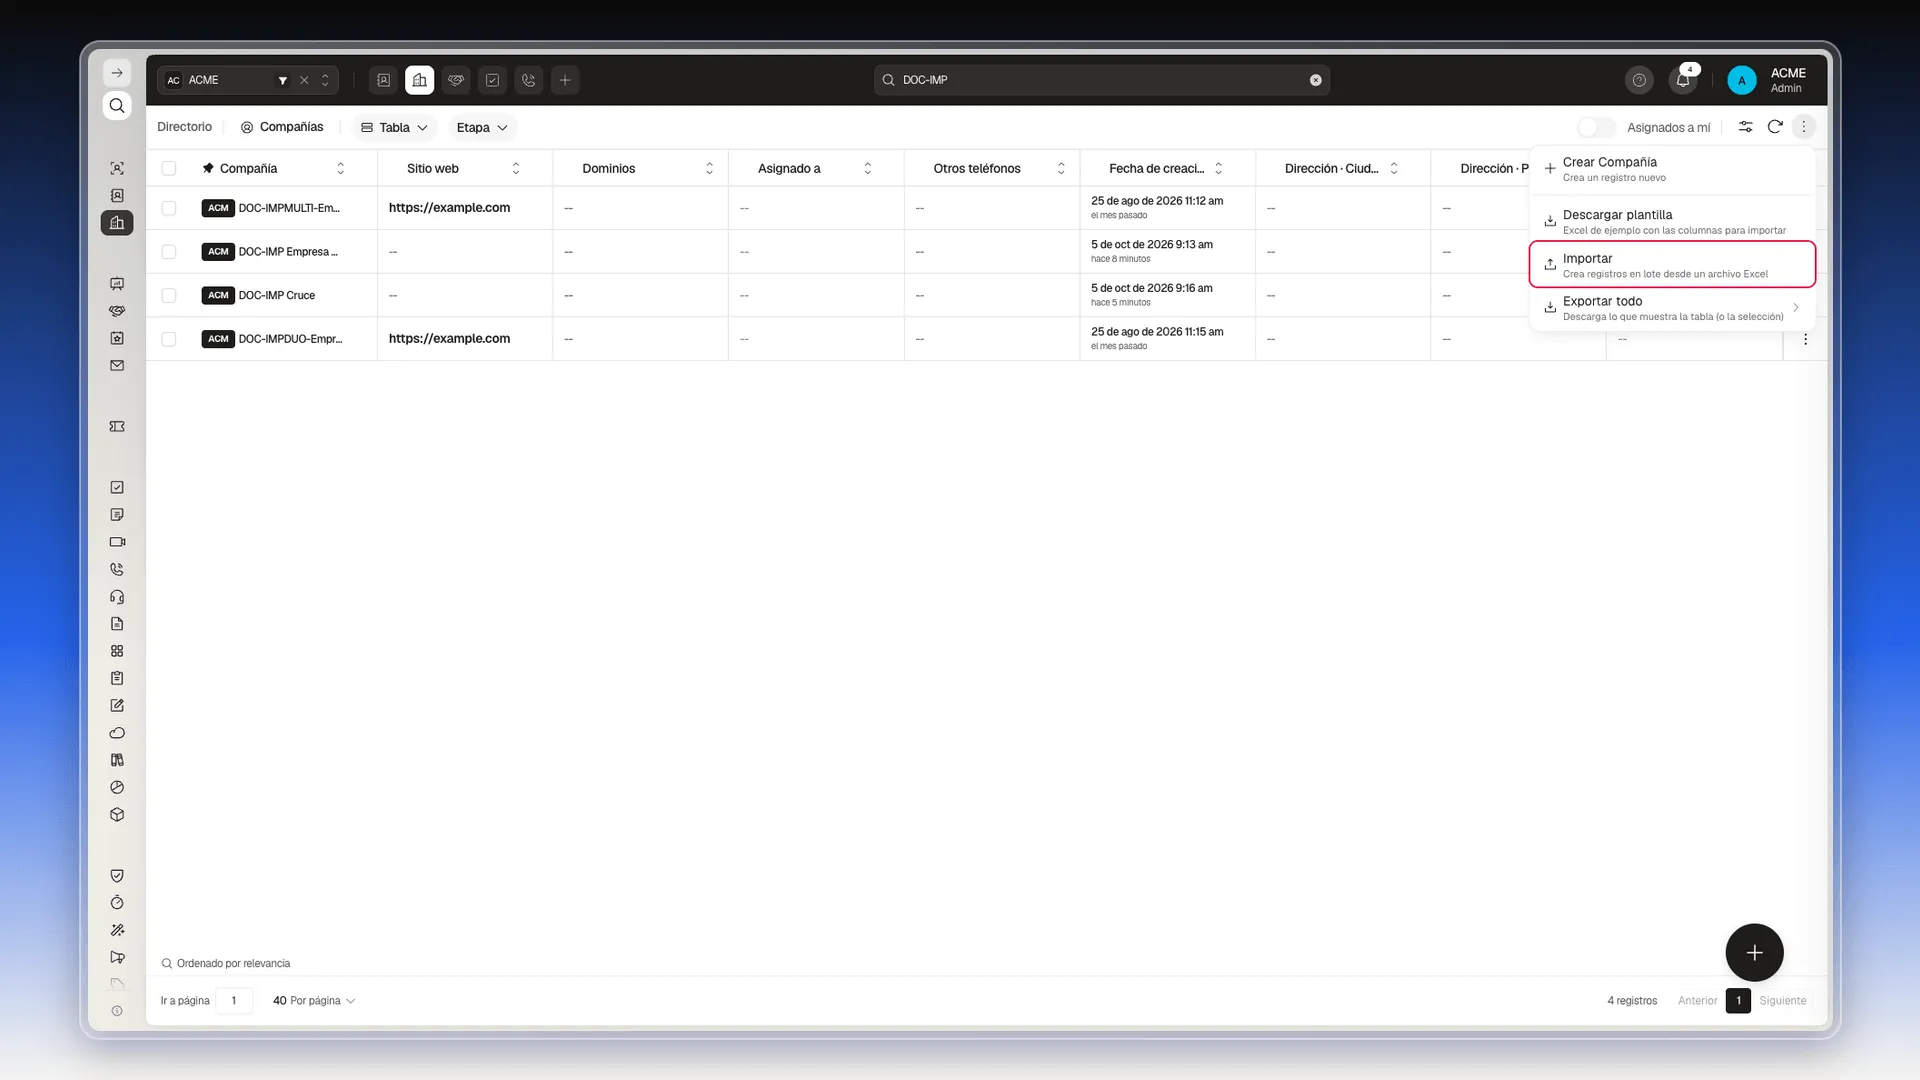Click the refresh table icon
The width and height of the screenshot is (1920, 1080).
point(1775,127)
